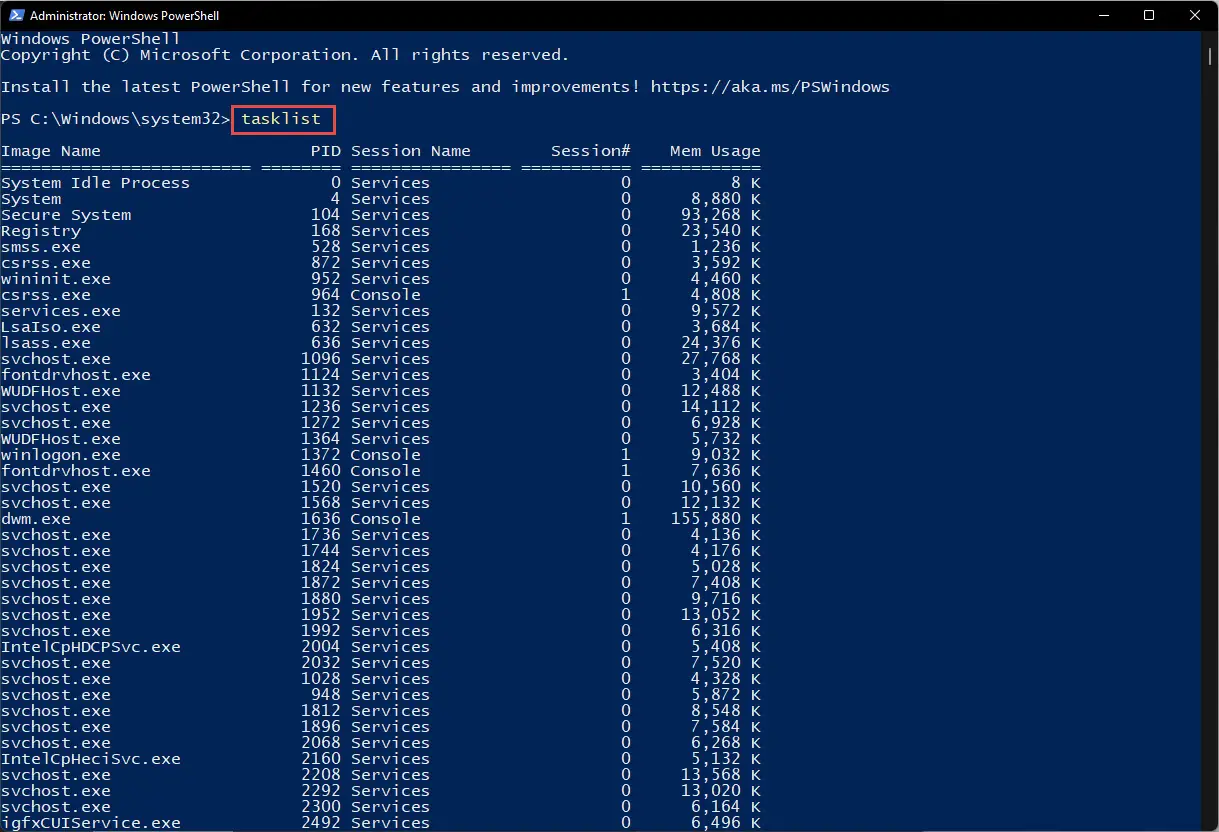Viewport: 1219px width, 832px height.
Task: Click the memory usage '24,376 K'
Action: pos(721,343)
